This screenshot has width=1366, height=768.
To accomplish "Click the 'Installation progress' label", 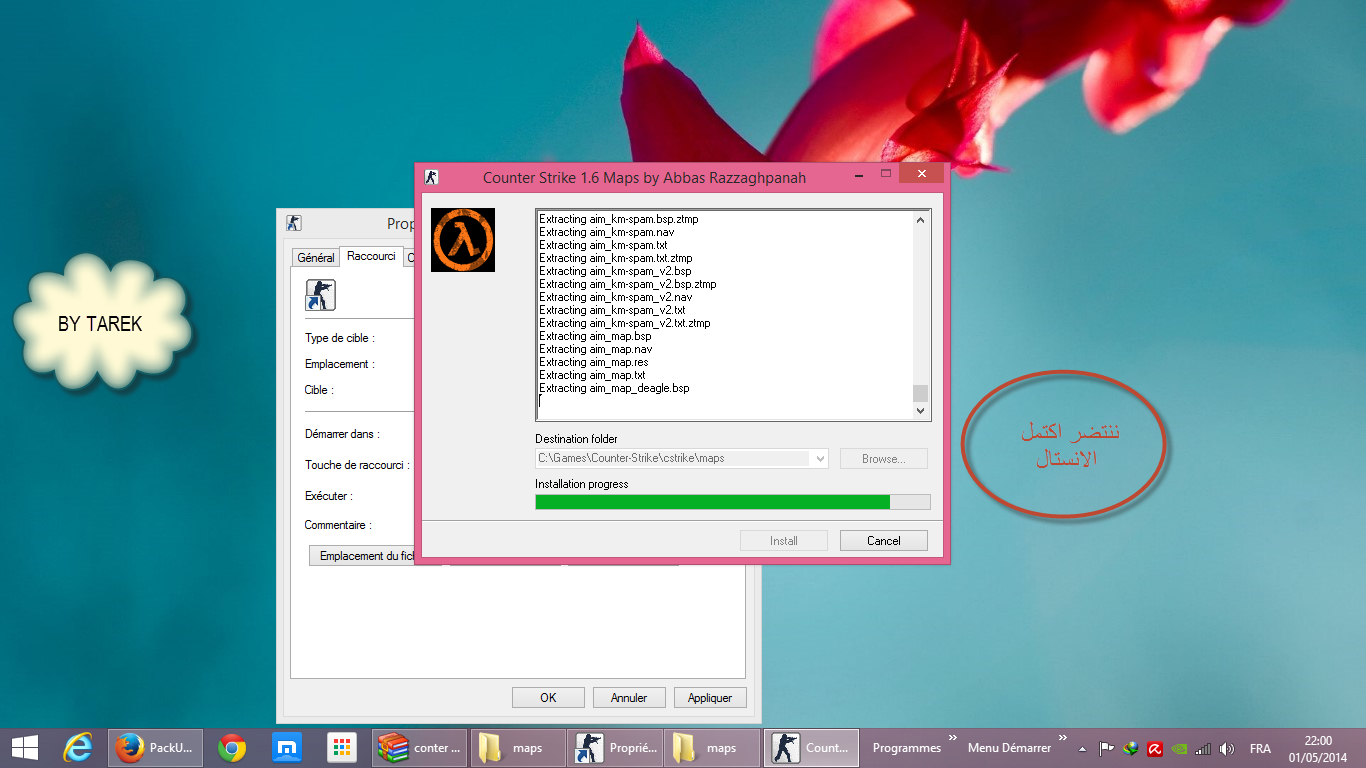I will pos(582,483).
